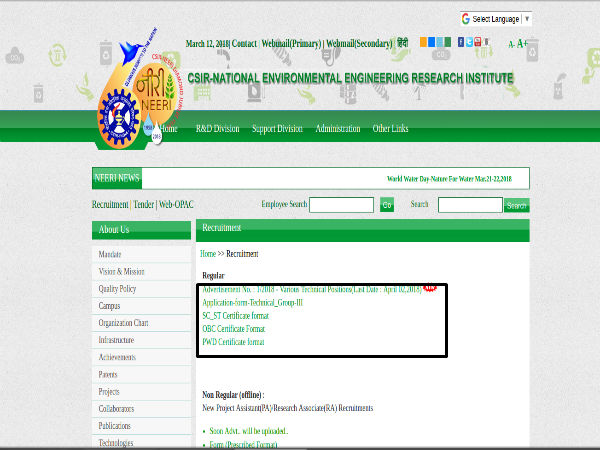Open SC_ST Certificate format link
This screenshot has width=600, height=450.
[235, 316]
